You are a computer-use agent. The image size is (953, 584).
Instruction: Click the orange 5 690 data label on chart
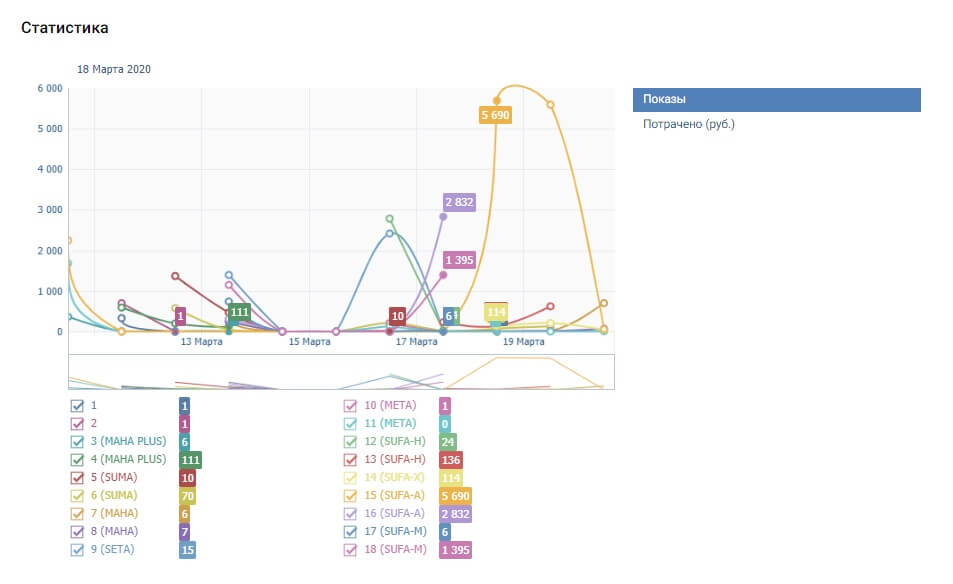pos(495,115)
